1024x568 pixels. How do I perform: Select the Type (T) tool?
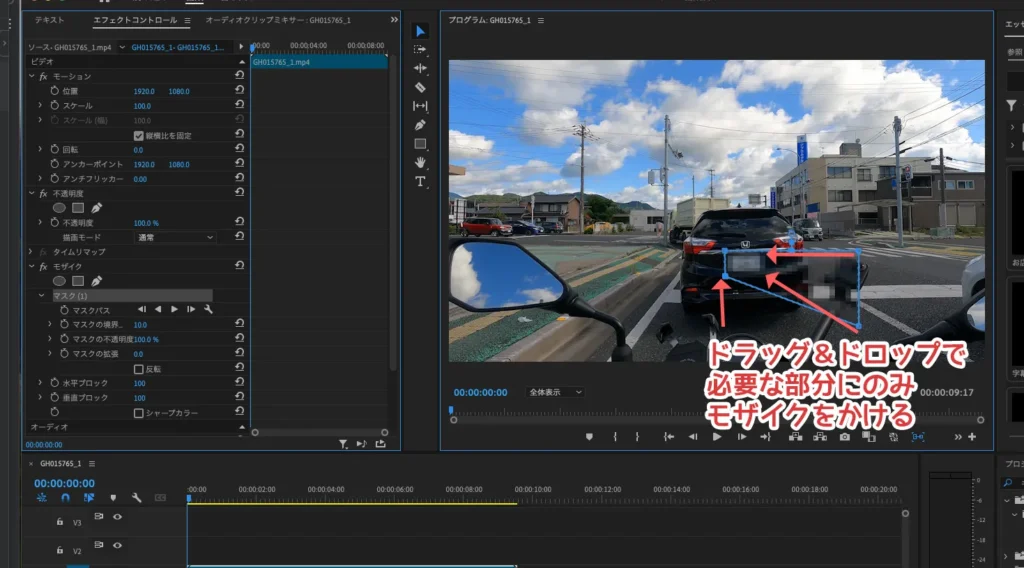coord(420,181)
